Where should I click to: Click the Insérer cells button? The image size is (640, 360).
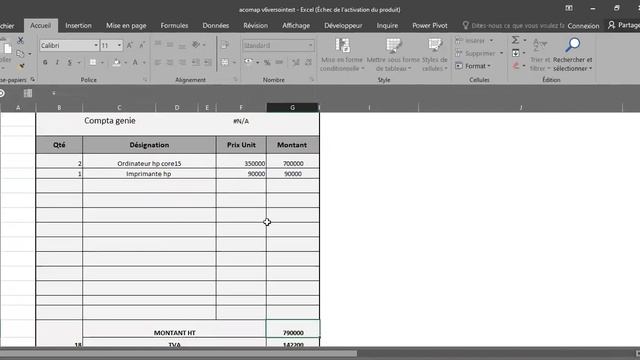tap(474, 40)
